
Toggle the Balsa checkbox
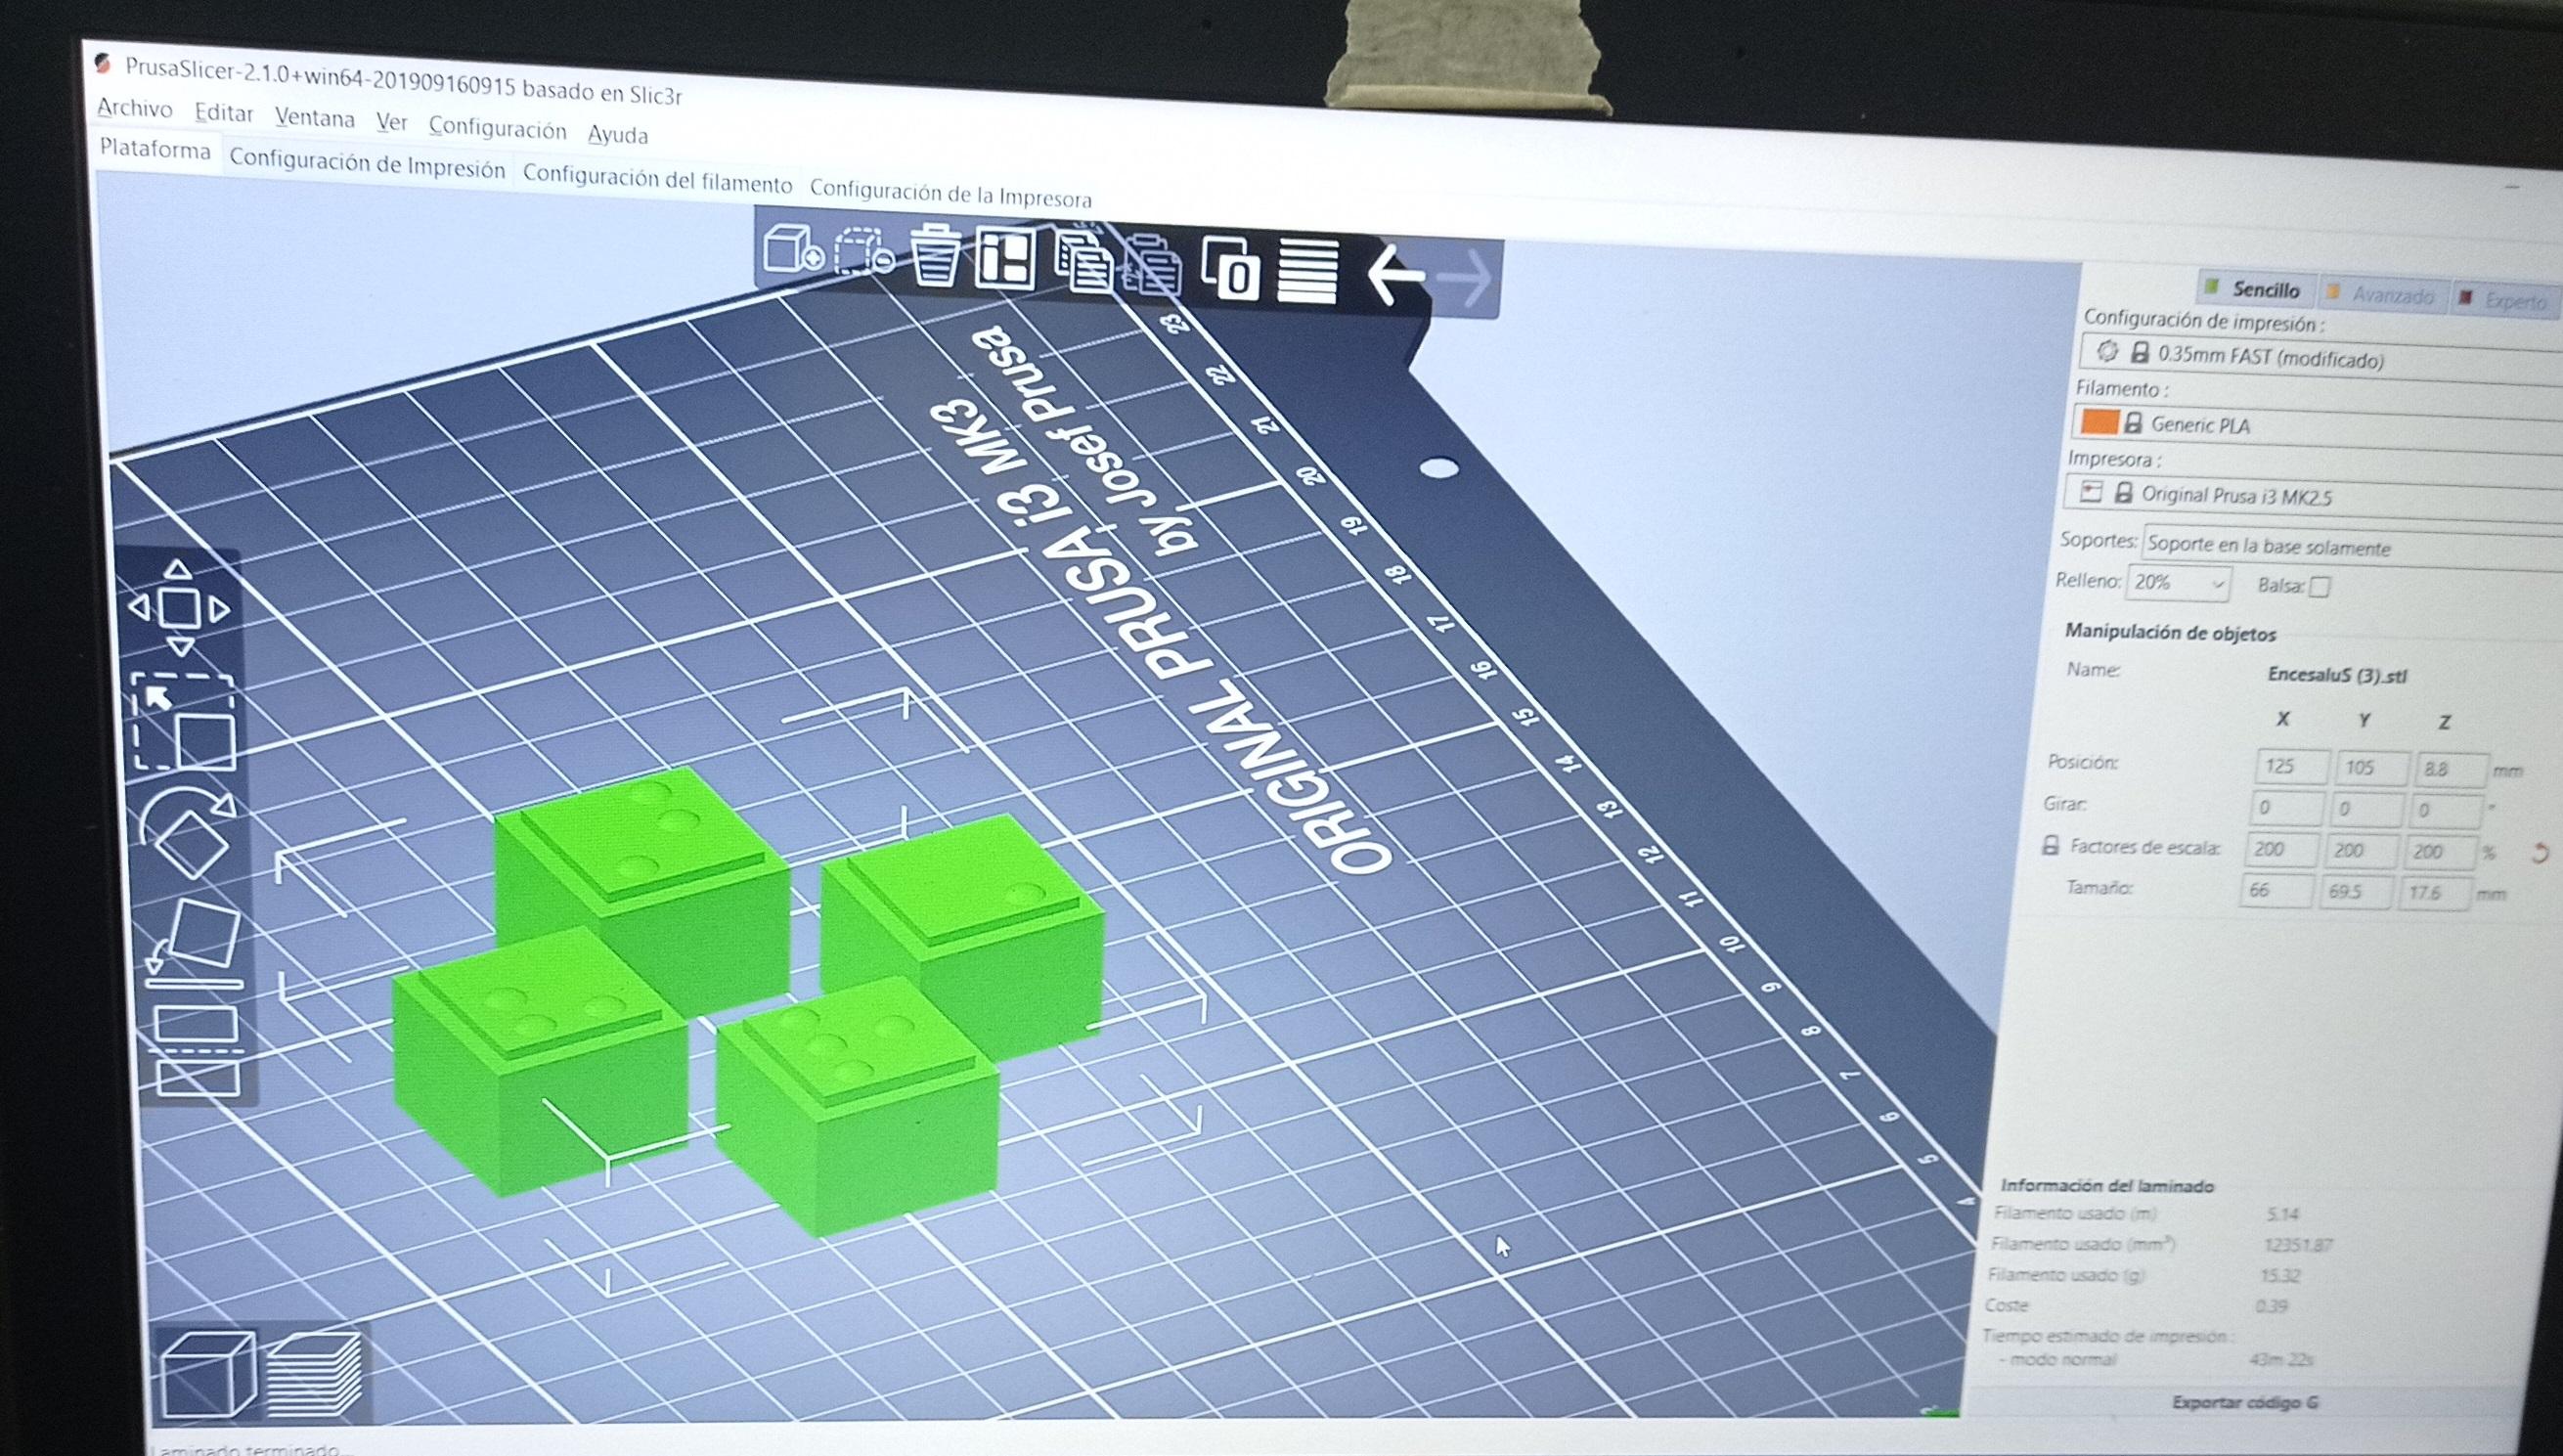[2320, 587]
